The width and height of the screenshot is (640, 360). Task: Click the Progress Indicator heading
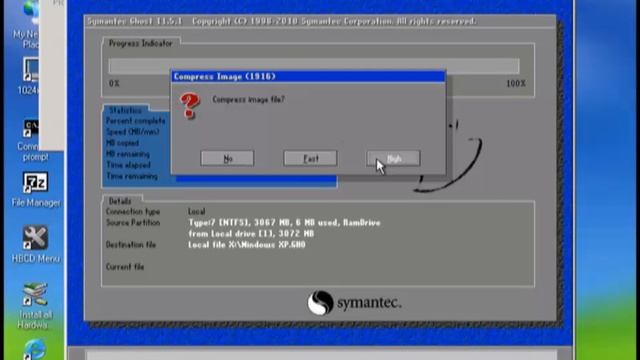coord(140,43)
